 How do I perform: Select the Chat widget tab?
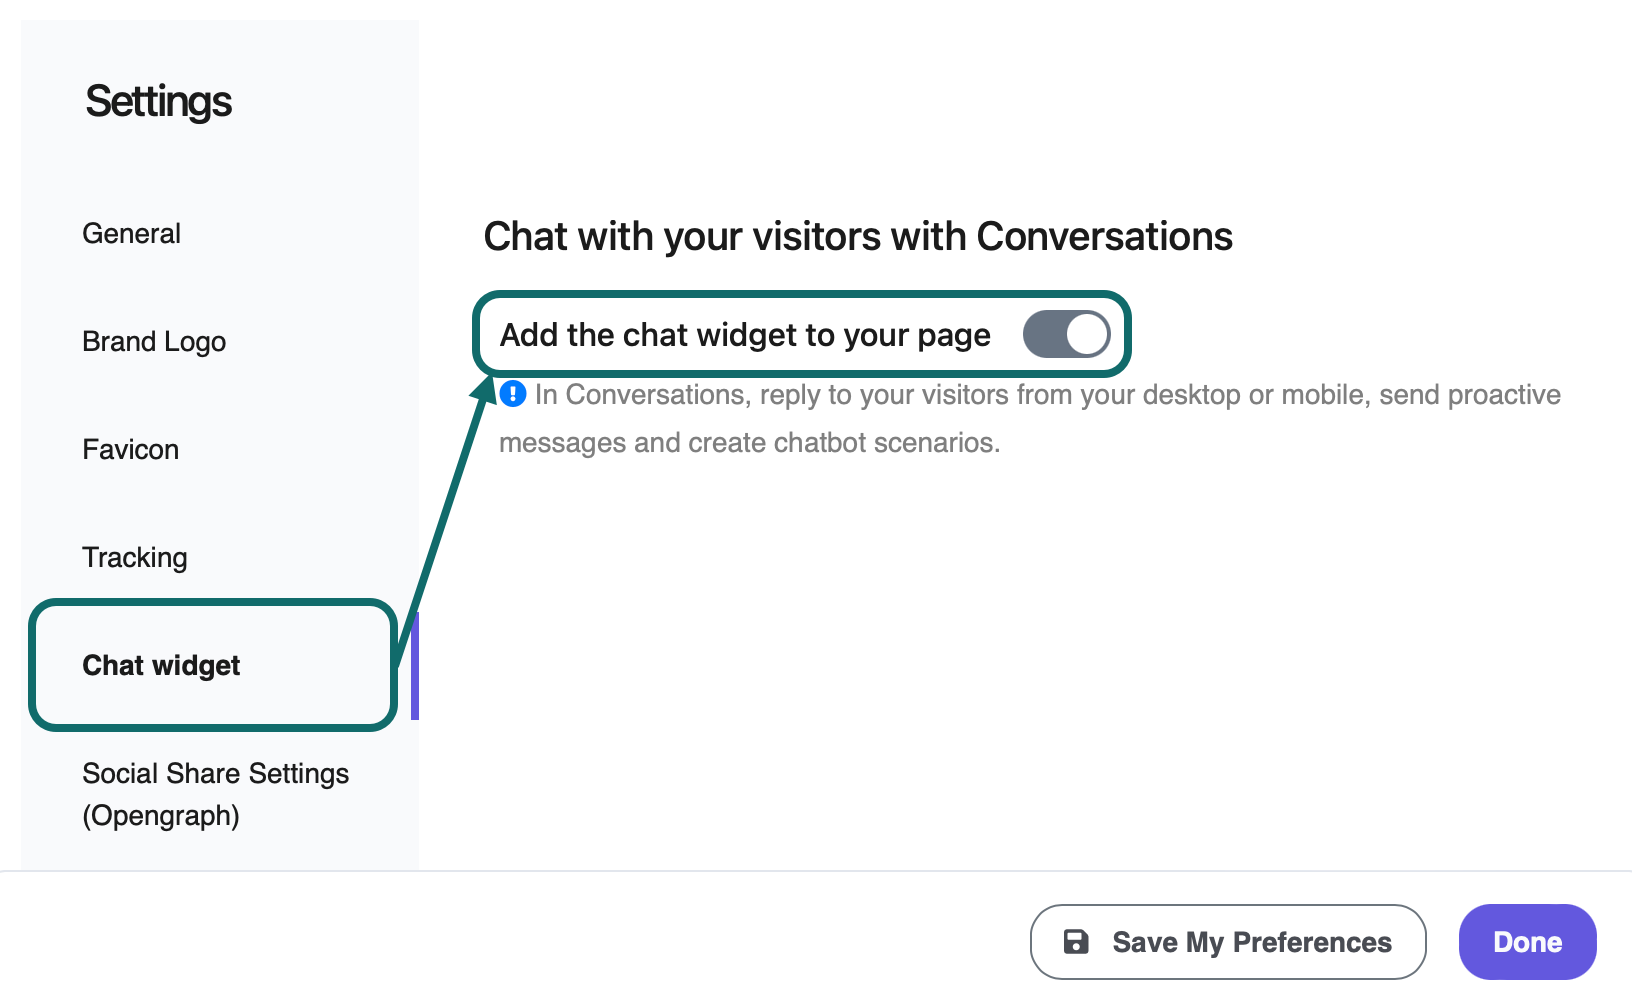click(x=161, y=665)
